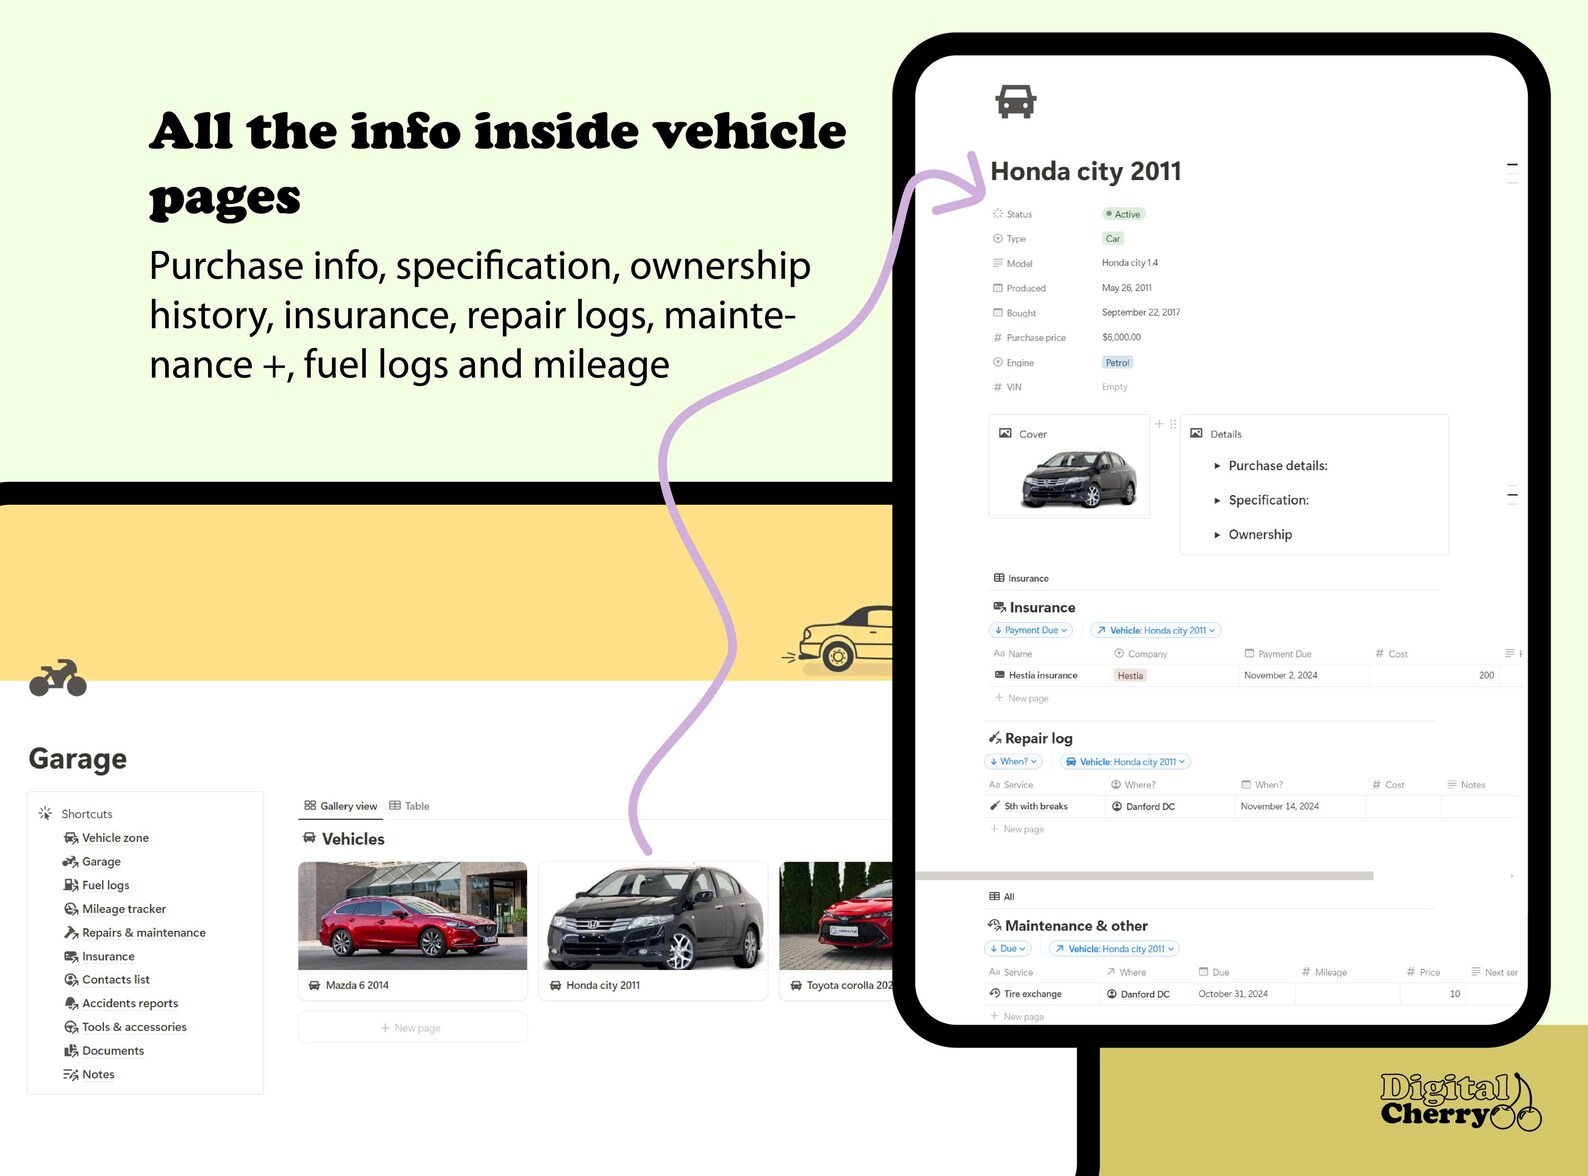This screenshot has width=1588, height=1176.
Task: Click the Vehicles heading car icon
Action: [310, 838]
